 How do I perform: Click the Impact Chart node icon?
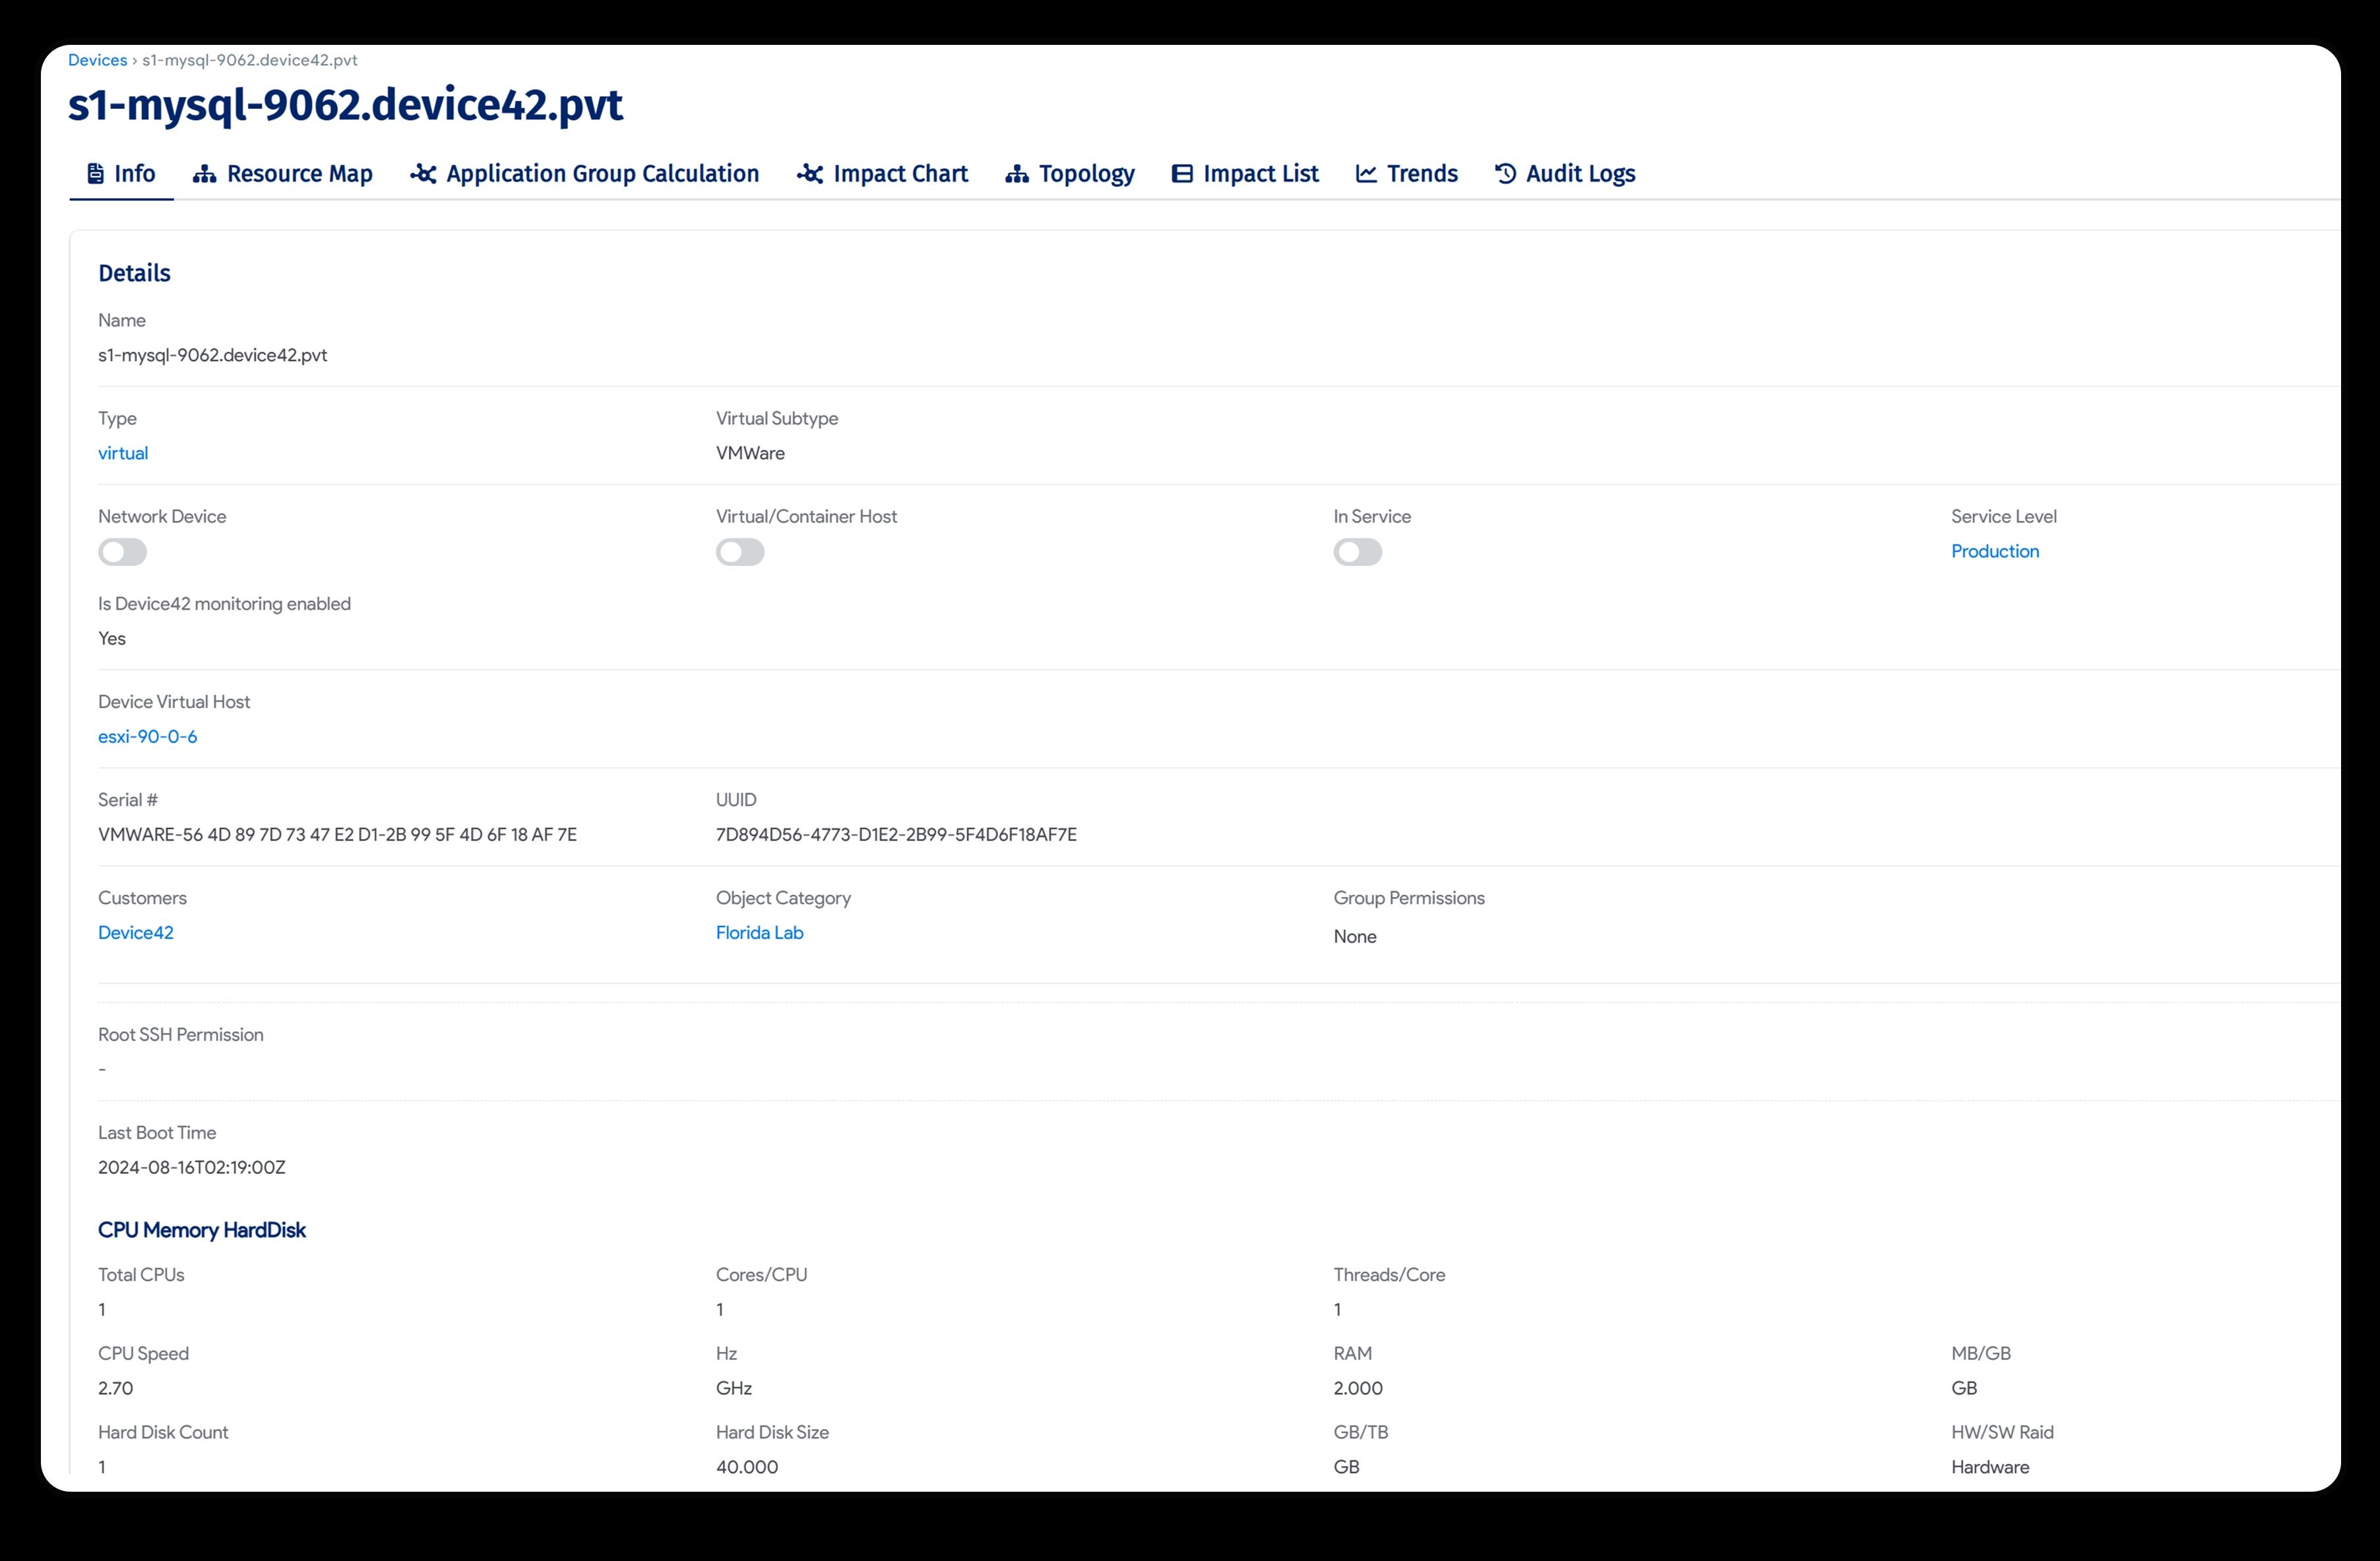coord(810,174)
